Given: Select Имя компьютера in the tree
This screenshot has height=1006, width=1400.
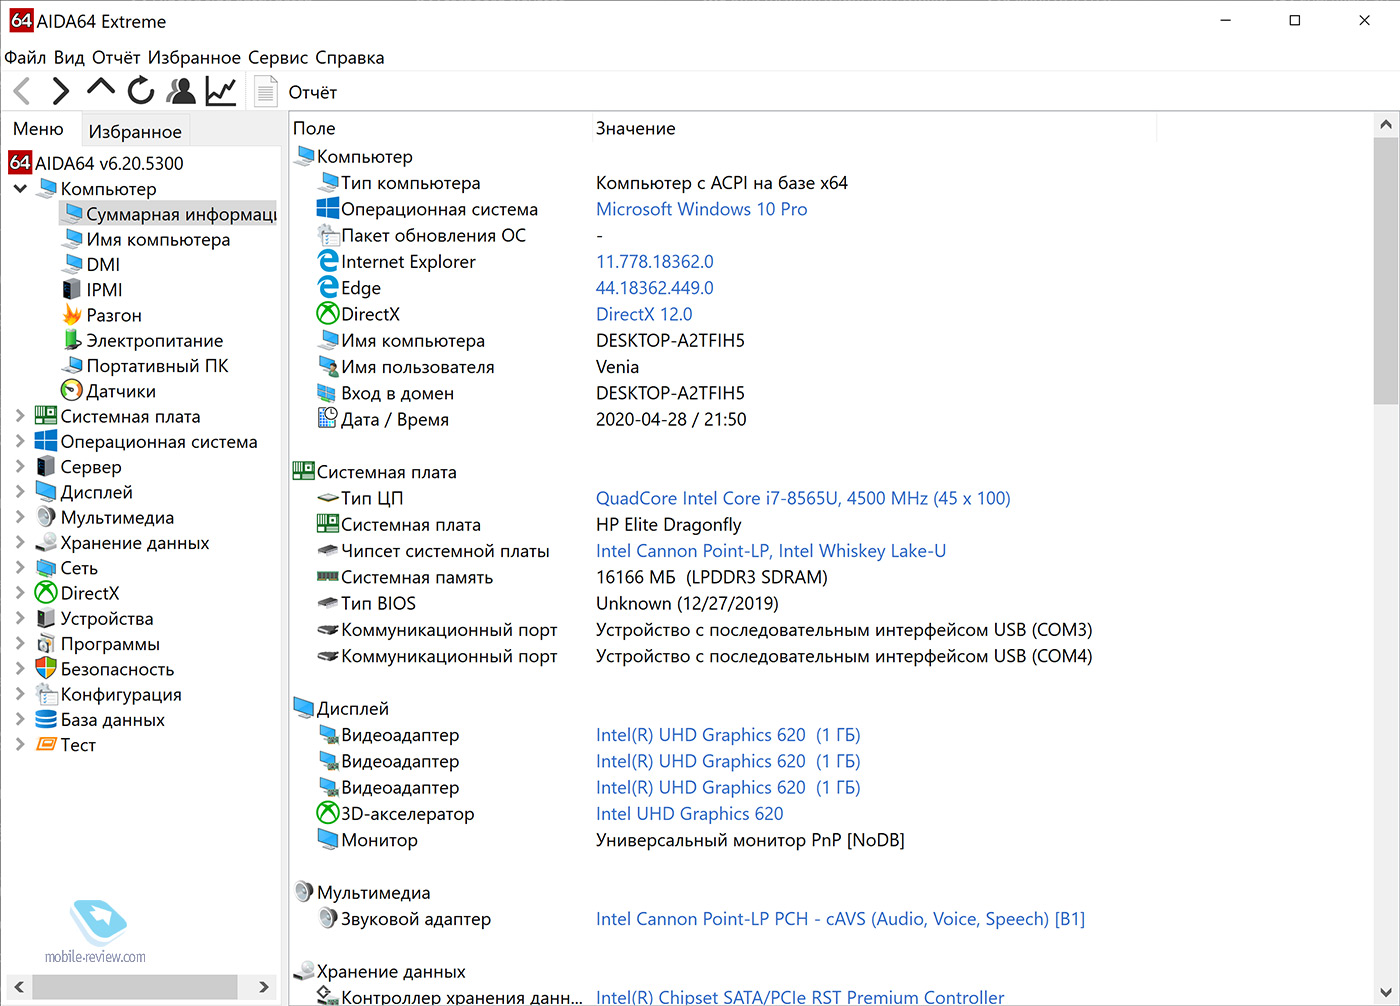Looking at the screenshot, I should [146, 239].
